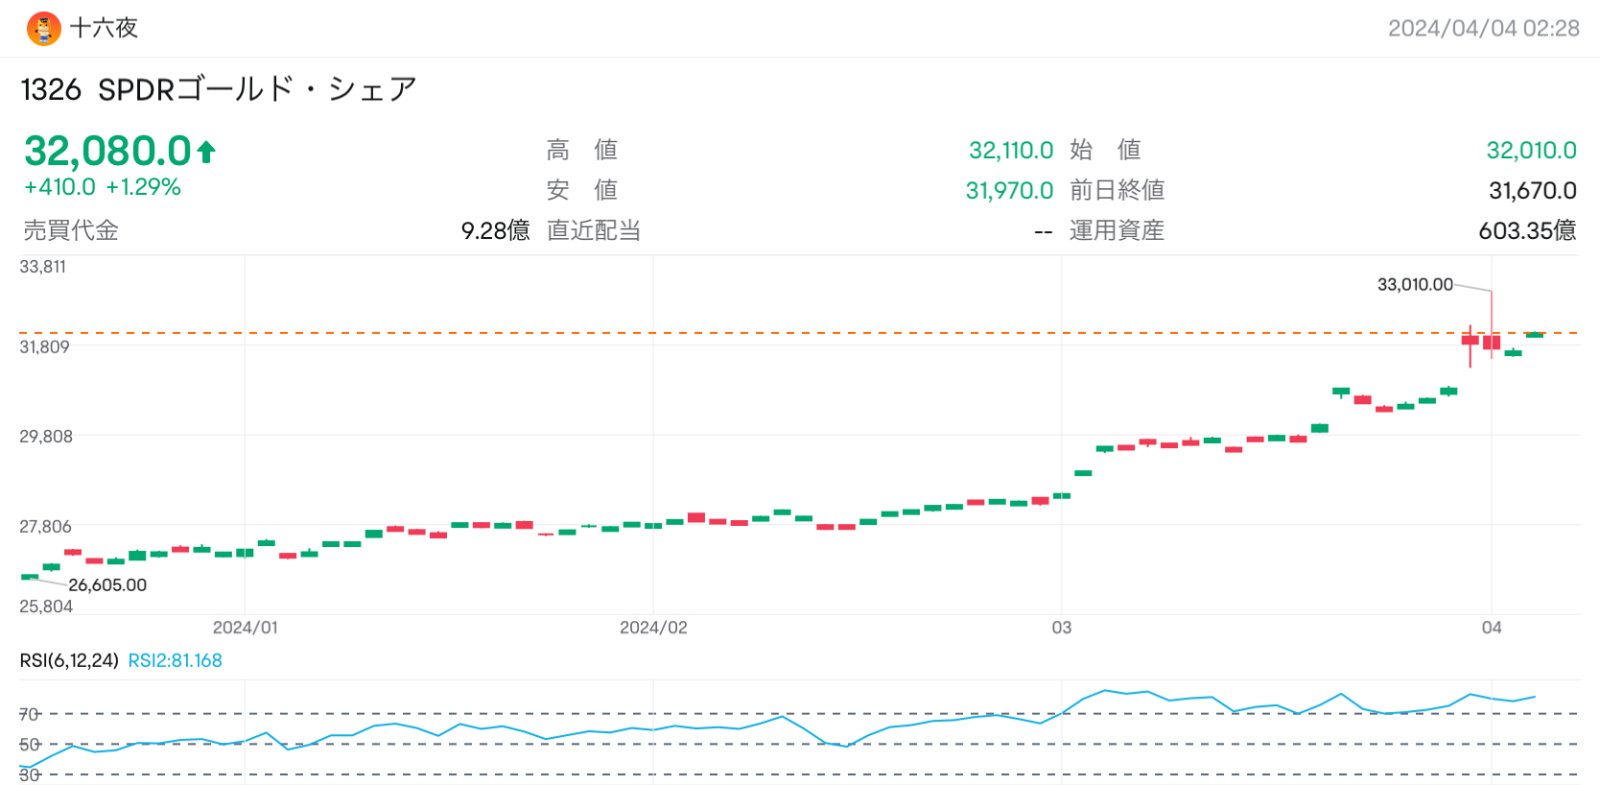1600x785 pixels.
Task: Click the y-axis label 27,806
Action: (46, 526)
